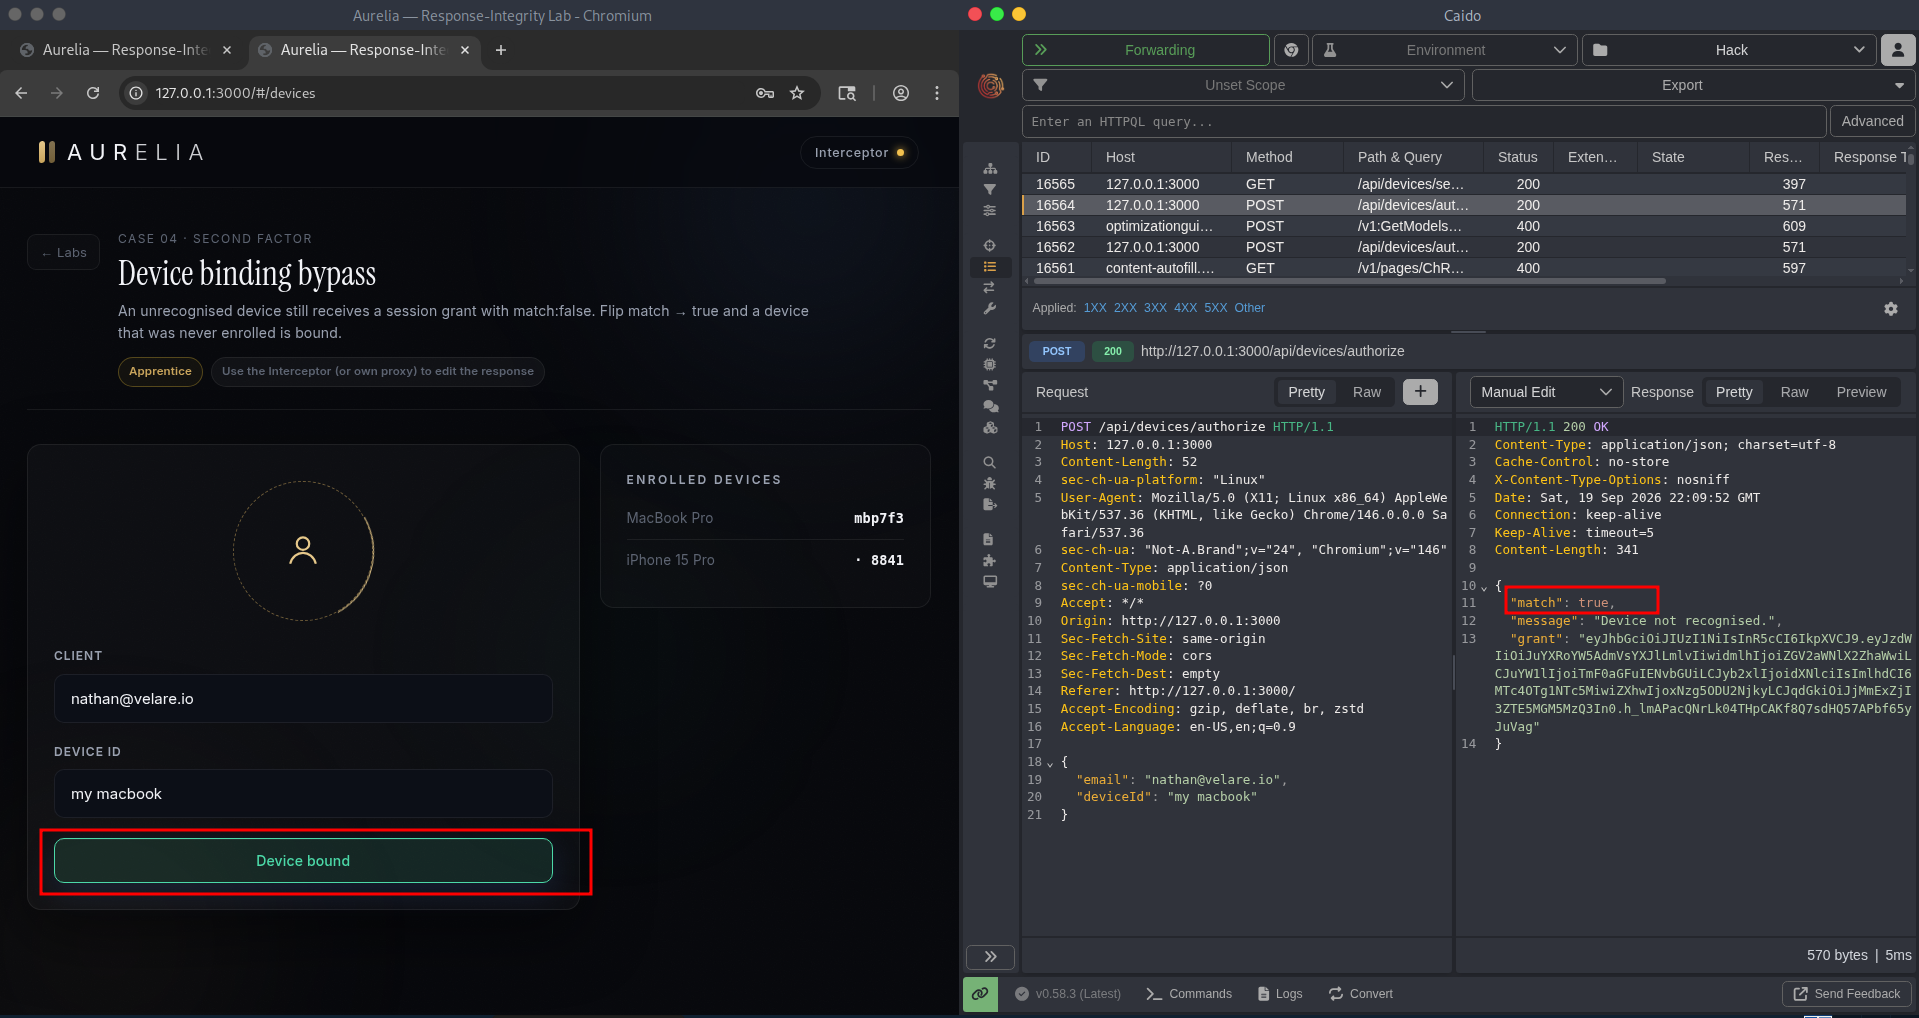This screenshot has width=1919, height=1018.
Task: Open Match & Replace wrench icon
Action: tap(990, 308)
